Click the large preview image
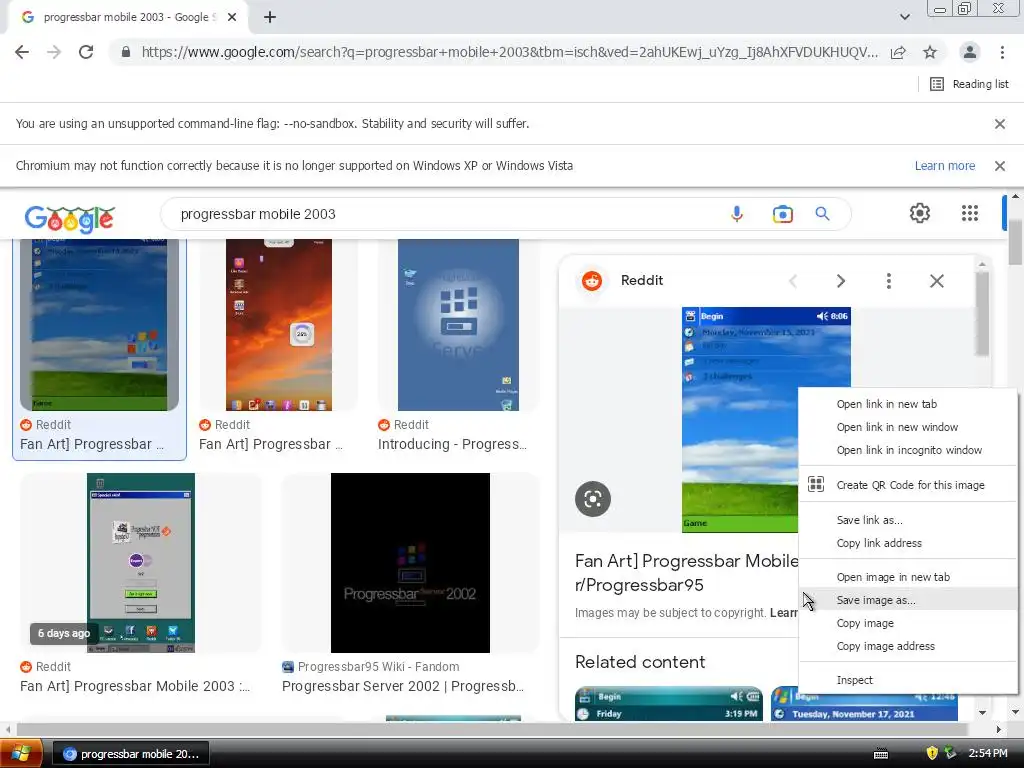 click(x=739, y=420)
